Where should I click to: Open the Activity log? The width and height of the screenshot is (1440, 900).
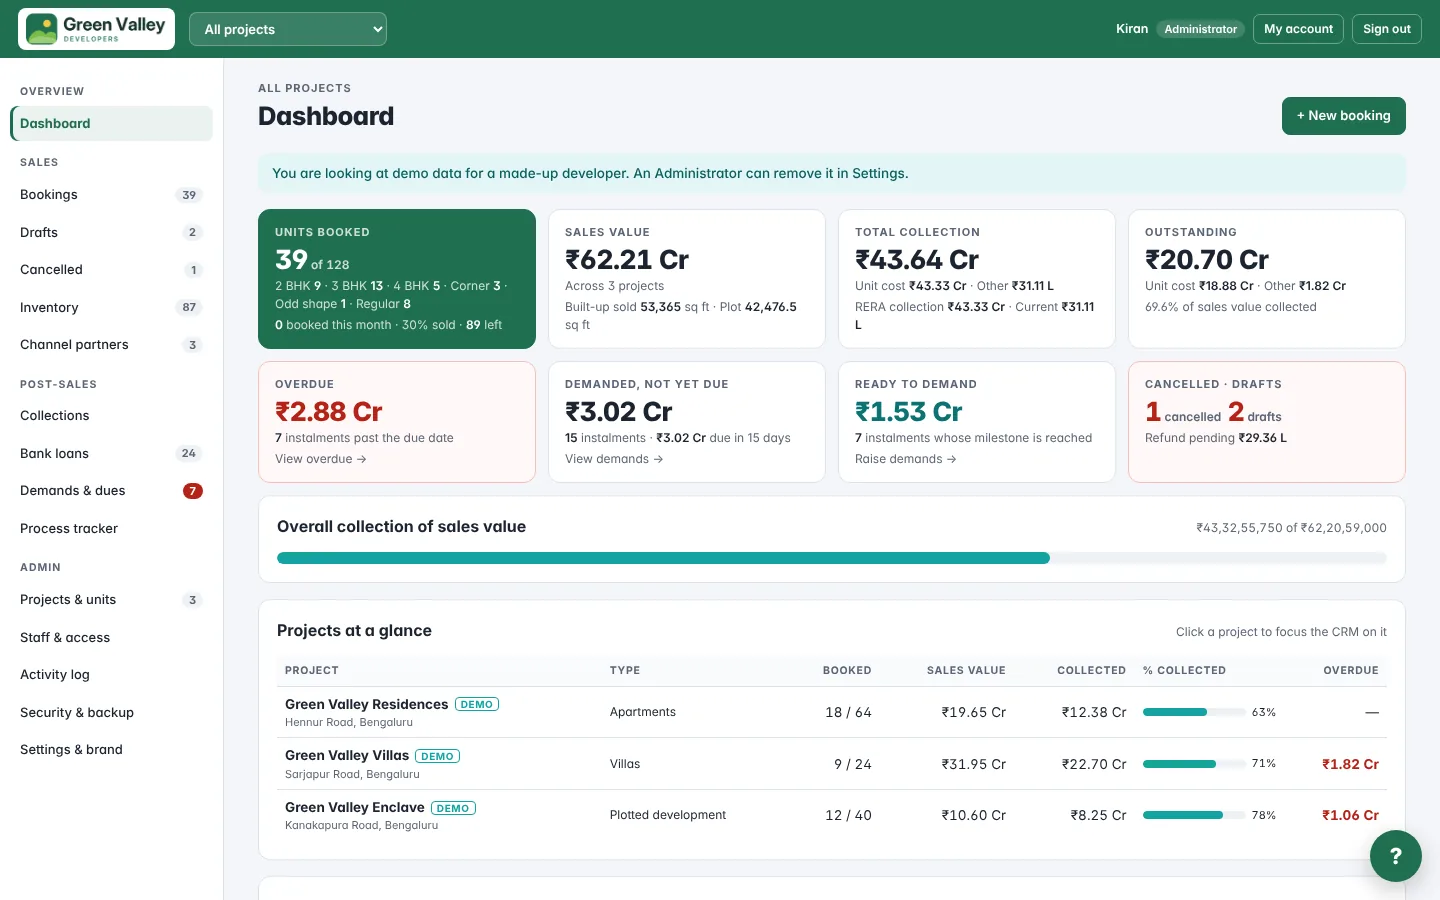click(x=111, y=675)
